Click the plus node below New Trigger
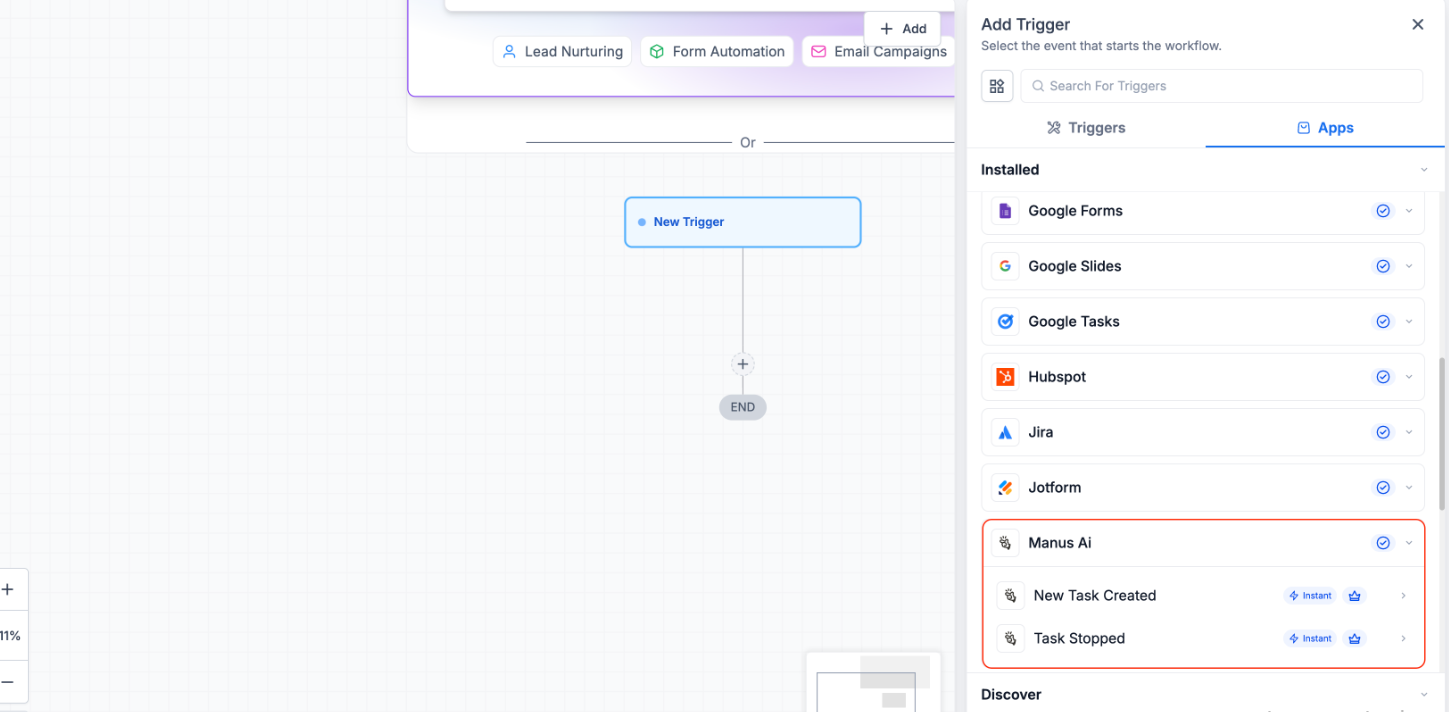1449x712 pixels. point(742,364)
